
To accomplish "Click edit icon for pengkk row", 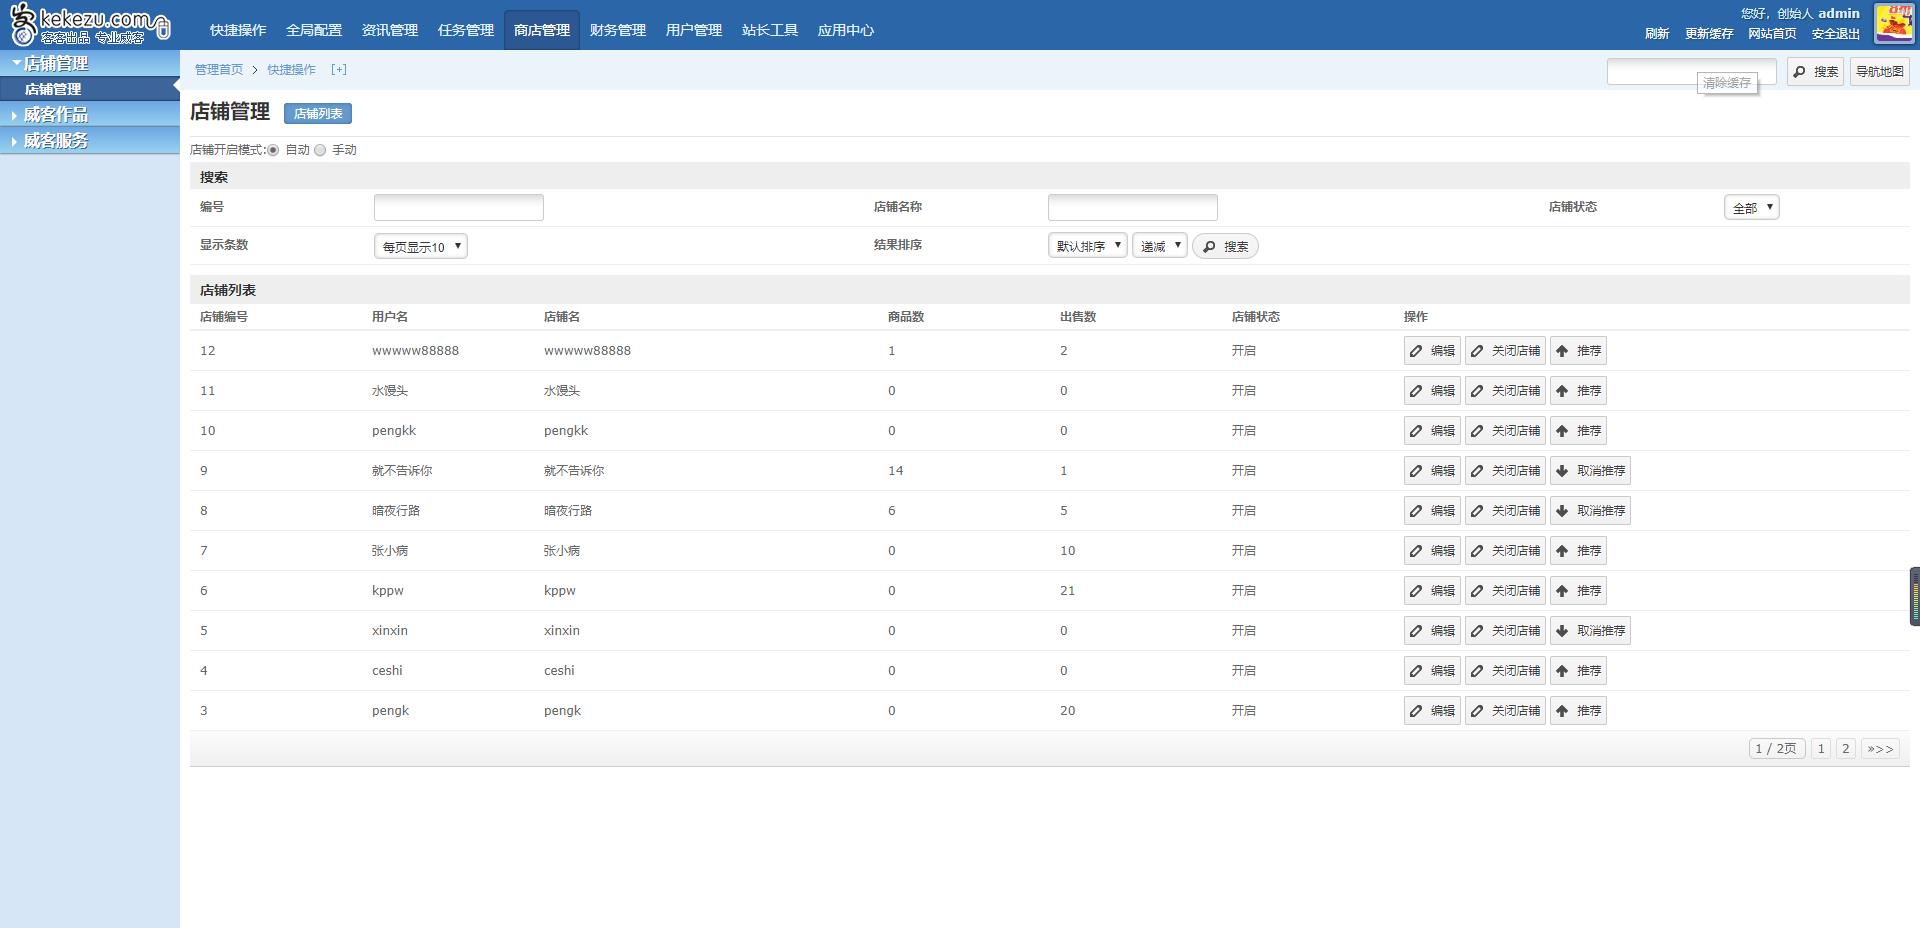I will point(1416,431).
